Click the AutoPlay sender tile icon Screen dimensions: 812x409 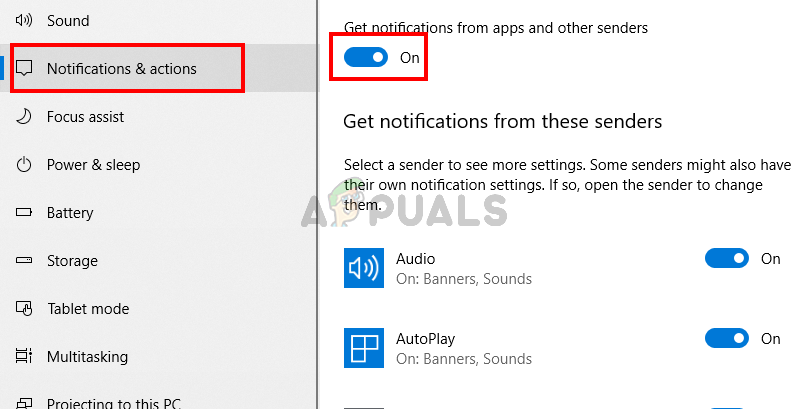pyautogui.click(x=364, y=348)
